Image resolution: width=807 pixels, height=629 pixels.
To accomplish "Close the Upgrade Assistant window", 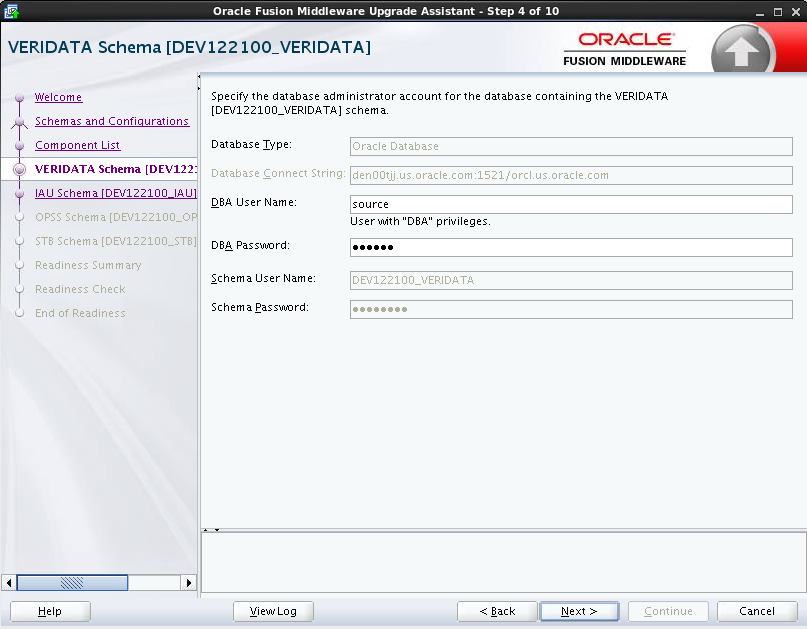I will pyautogui.click(x=796, y=12).
